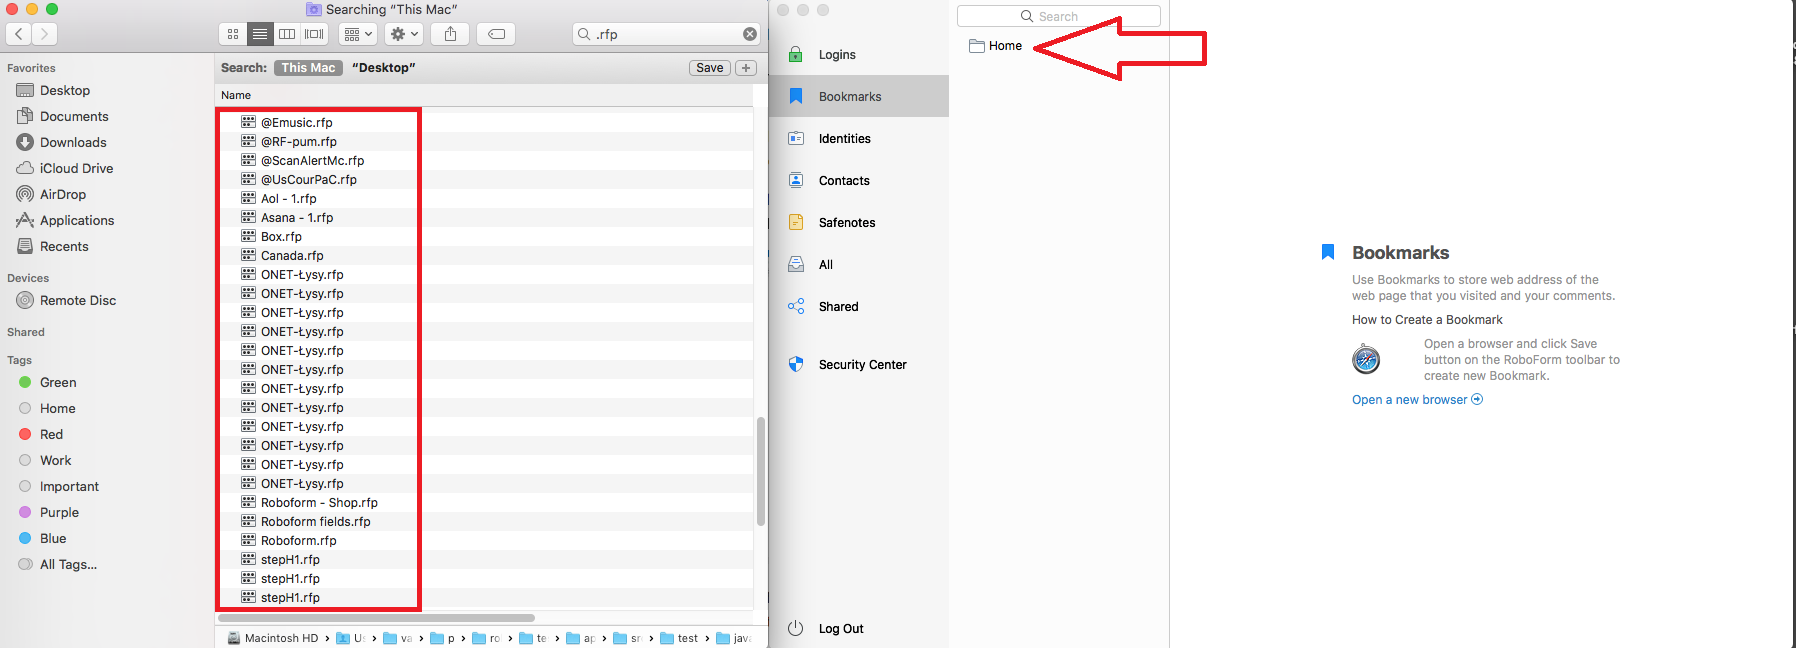The image size is (1796, 648).
Task: Select the Roboform fields.rfp file
Action: click(x=315, y=521)
